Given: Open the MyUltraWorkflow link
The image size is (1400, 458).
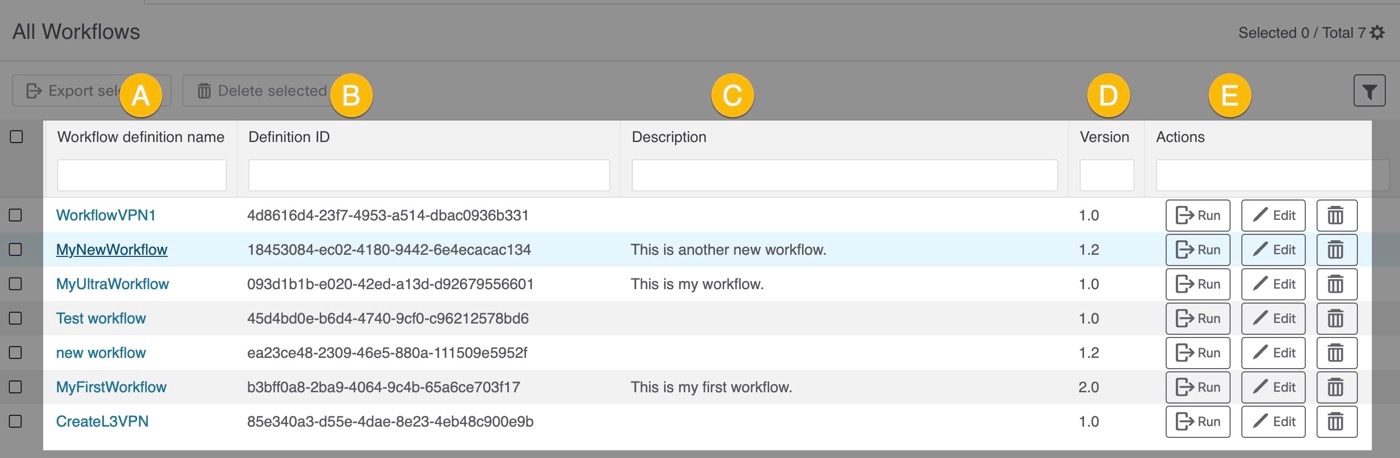Looking at the screenshot, I should click(x=113, y=284).
